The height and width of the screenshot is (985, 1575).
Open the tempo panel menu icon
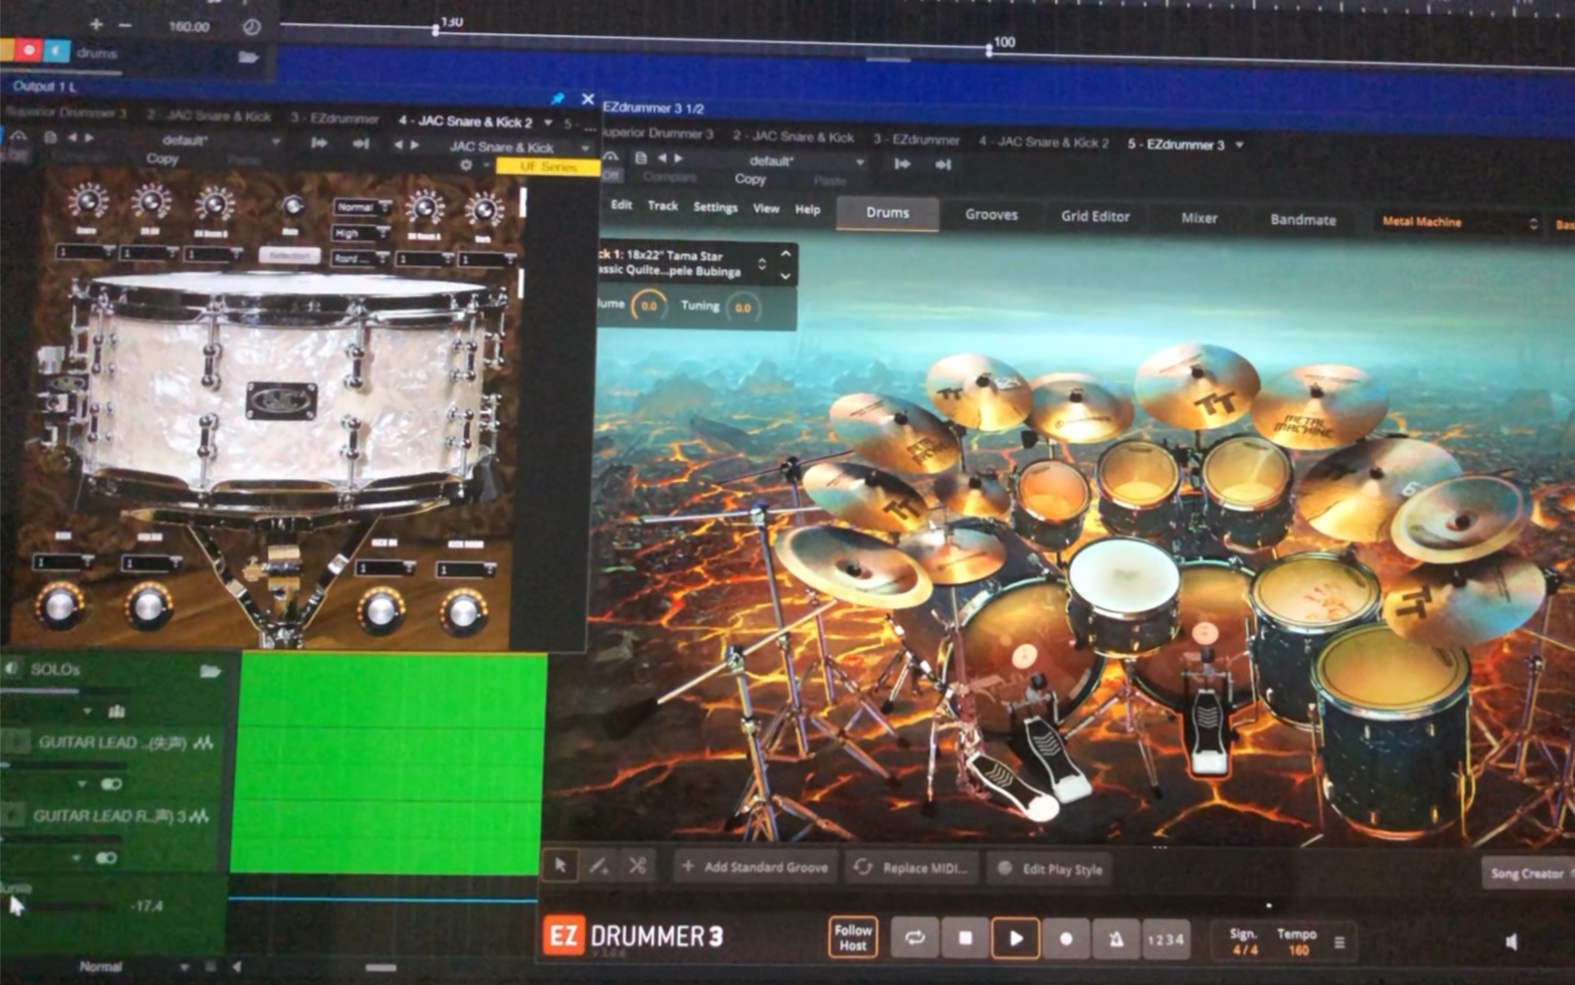click(x=1340, y=942)
